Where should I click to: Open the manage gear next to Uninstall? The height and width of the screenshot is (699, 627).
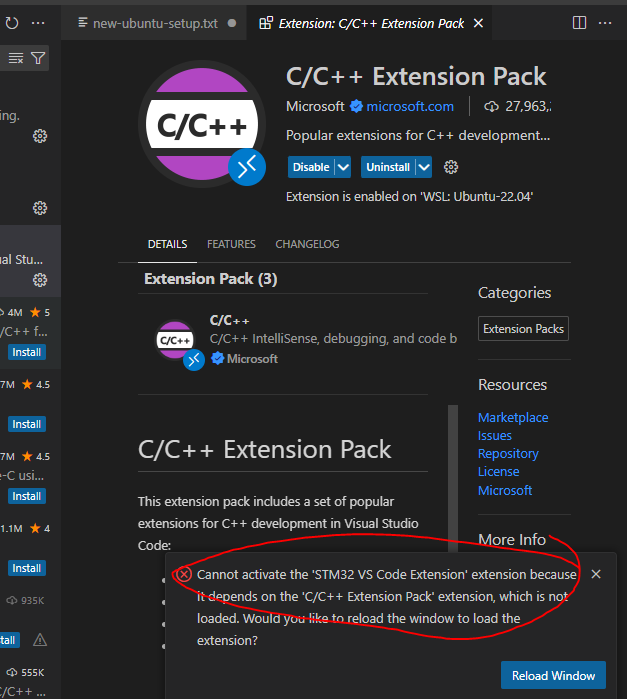(x=451, y=167)
